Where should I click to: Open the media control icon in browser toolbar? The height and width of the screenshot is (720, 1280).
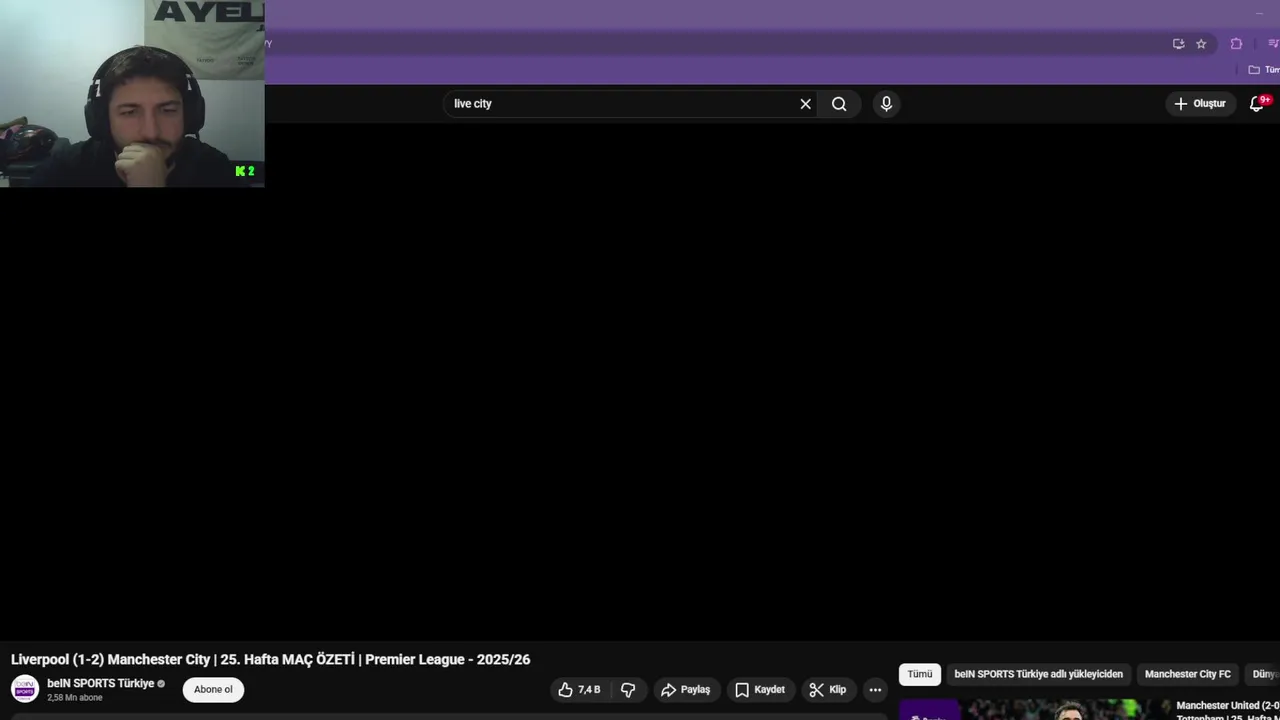(1273, 44)
